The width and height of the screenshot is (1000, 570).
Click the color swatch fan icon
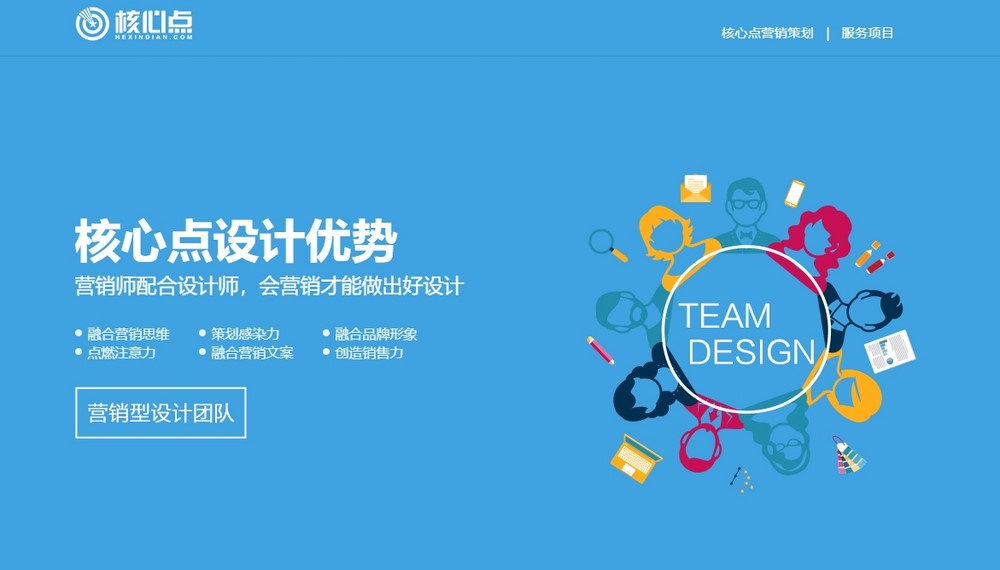pyautogui.click(x=848, y=456)
